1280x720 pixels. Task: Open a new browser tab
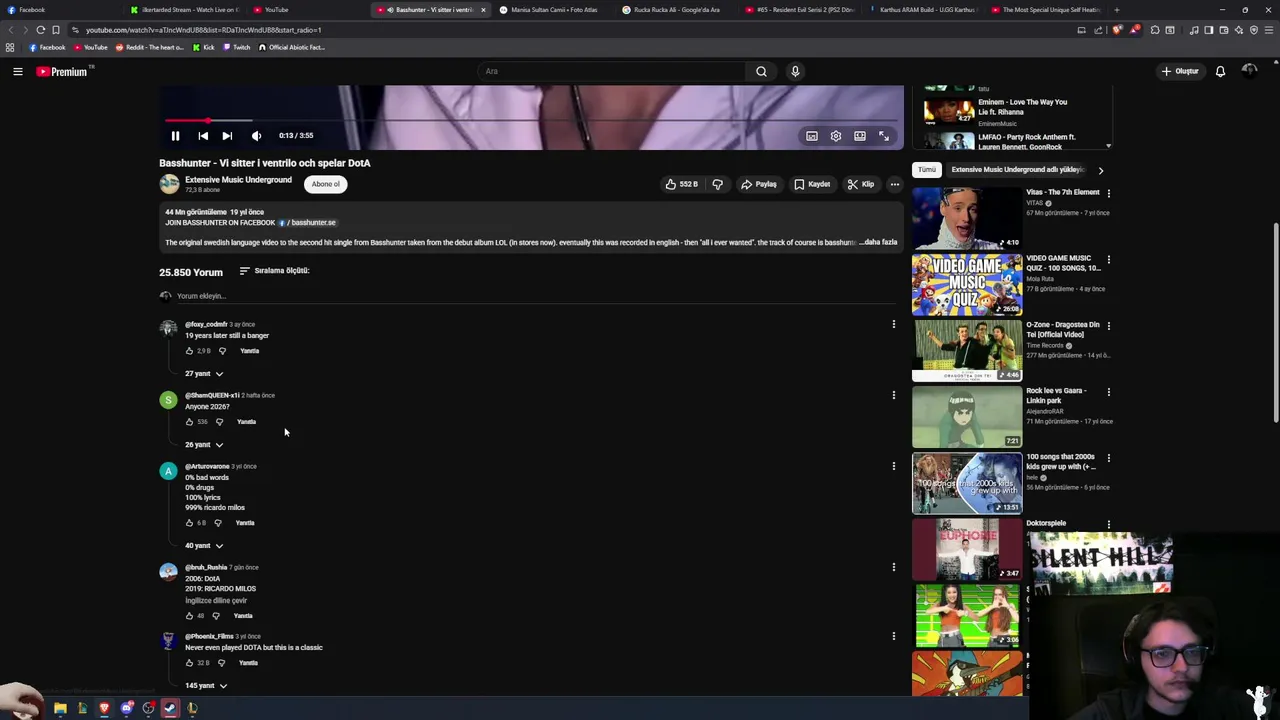1116,10
